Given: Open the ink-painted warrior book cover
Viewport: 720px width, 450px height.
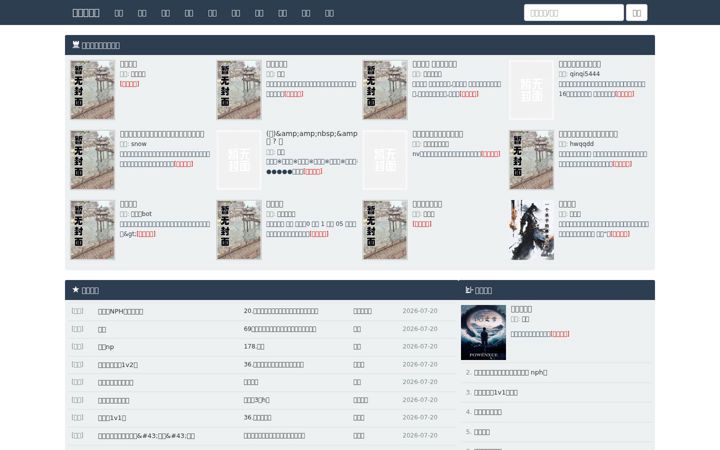Looking at the screenshot, I should [x=531, y=230].
